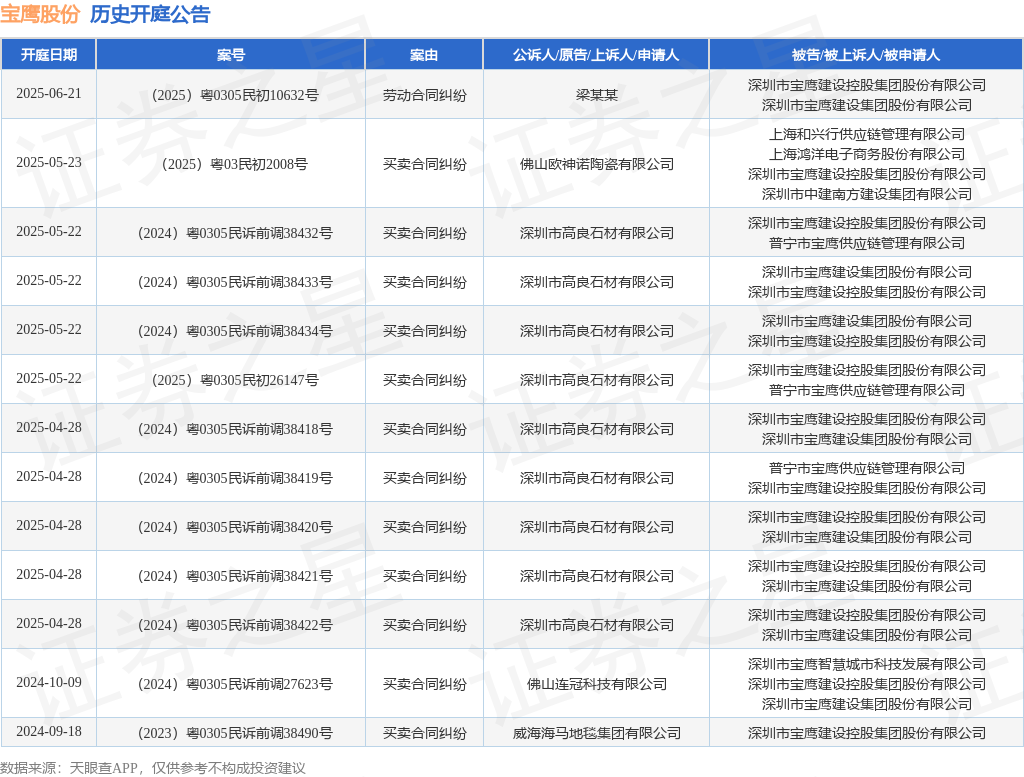Click defendant 深圳市宝鹰智慧城市科技发展有限公司
This screenshot has height=777, width=1024.
pos(867,664)
